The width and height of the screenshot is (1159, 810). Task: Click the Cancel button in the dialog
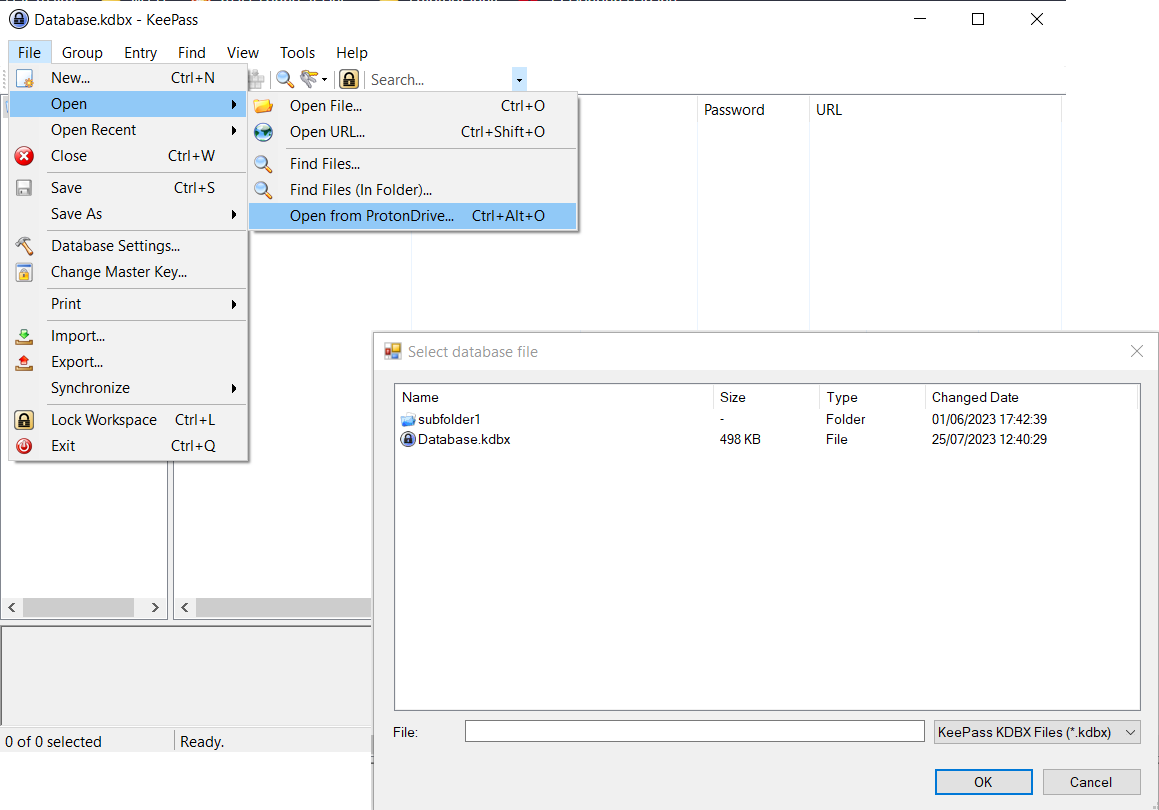pyautogui.click(x=1091, y=782)
